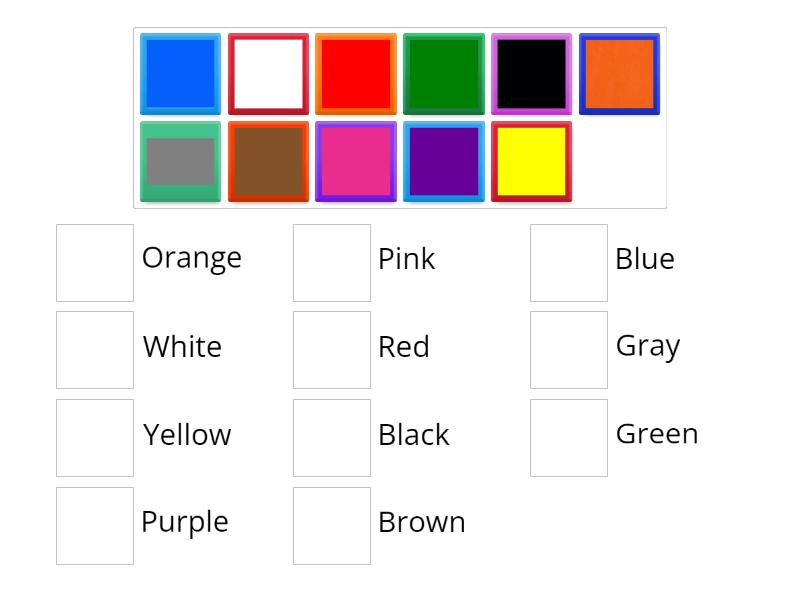Select the yellow color tile

(x=532, y=161)
